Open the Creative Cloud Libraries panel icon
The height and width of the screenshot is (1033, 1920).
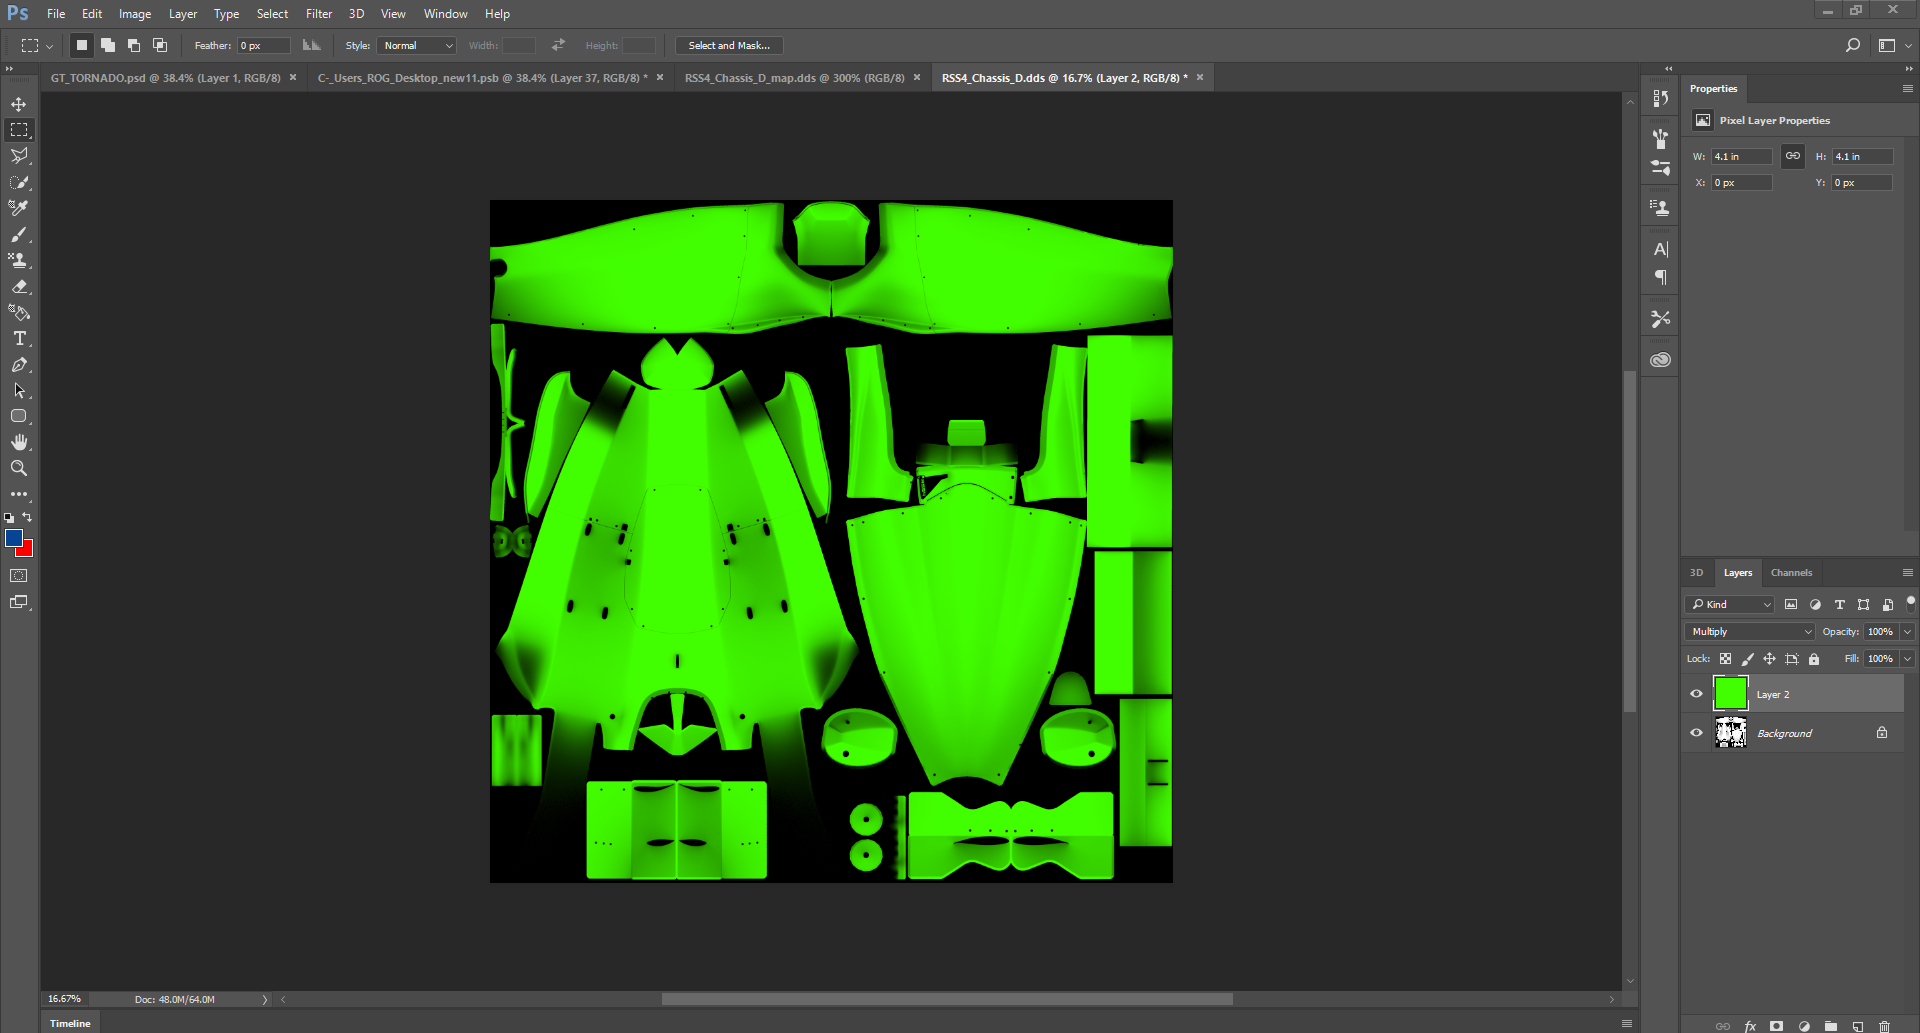[1661, 360]
